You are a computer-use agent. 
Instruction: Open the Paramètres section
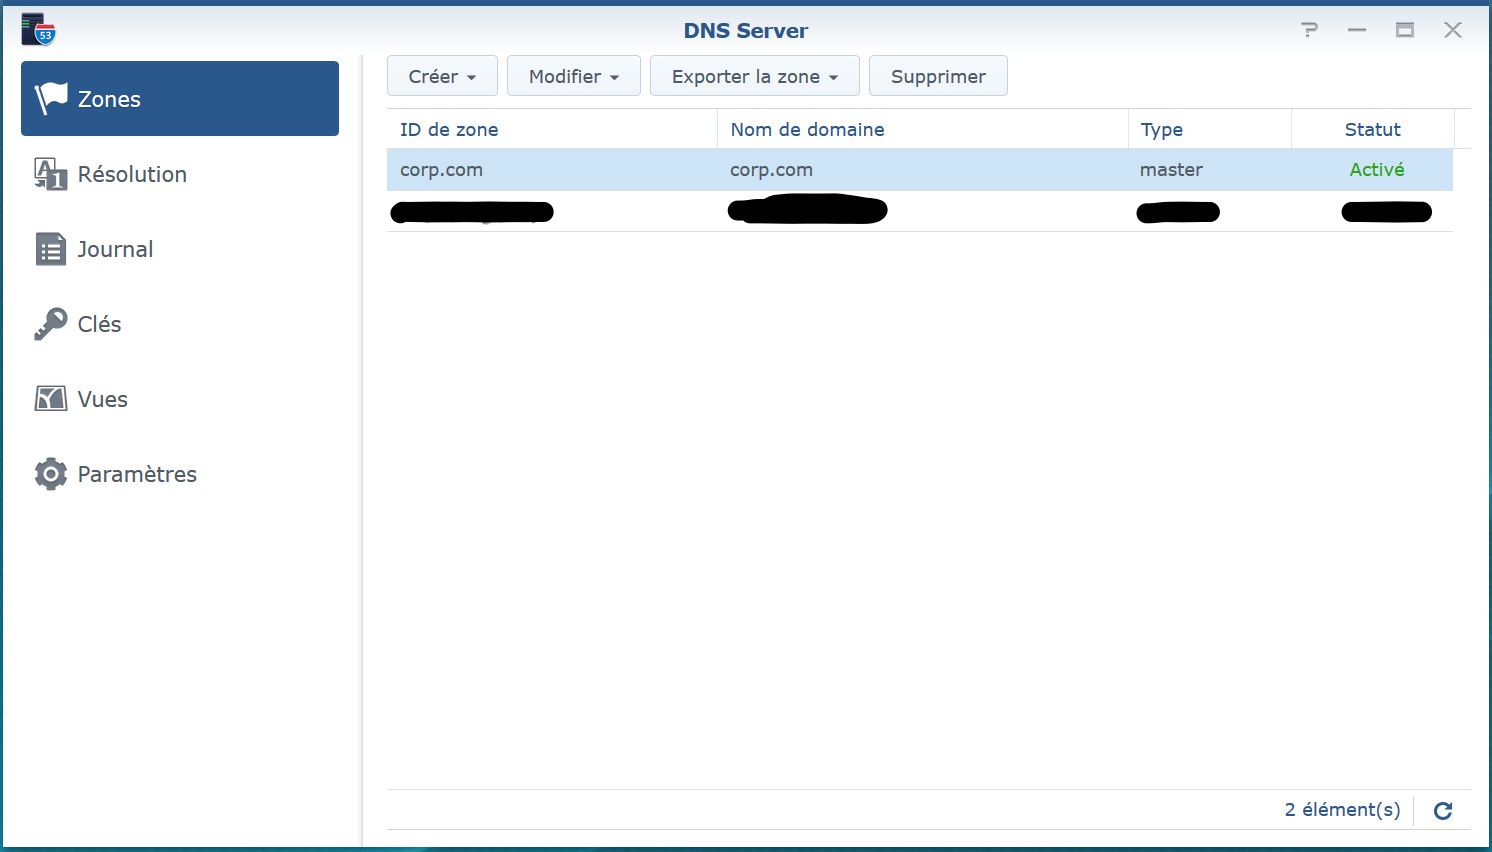tap(137, 474)
